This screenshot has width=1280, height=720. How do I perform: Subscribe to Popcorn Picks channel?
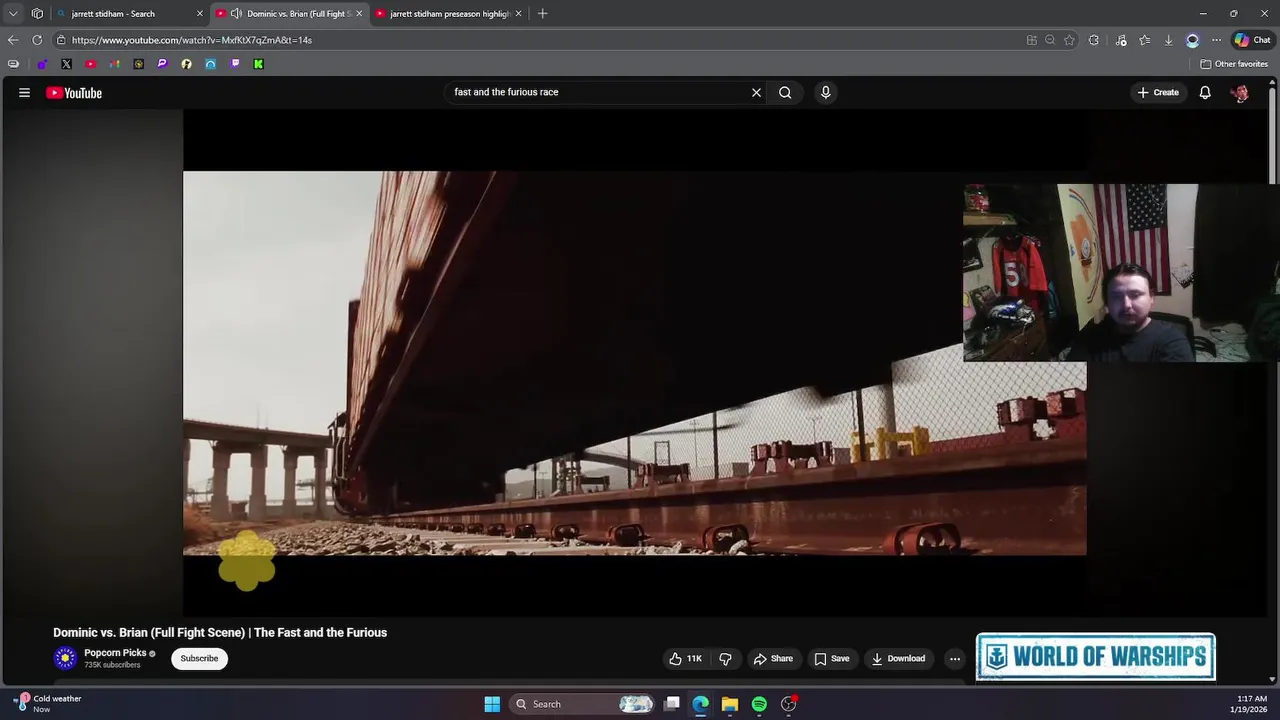[199, 658]
